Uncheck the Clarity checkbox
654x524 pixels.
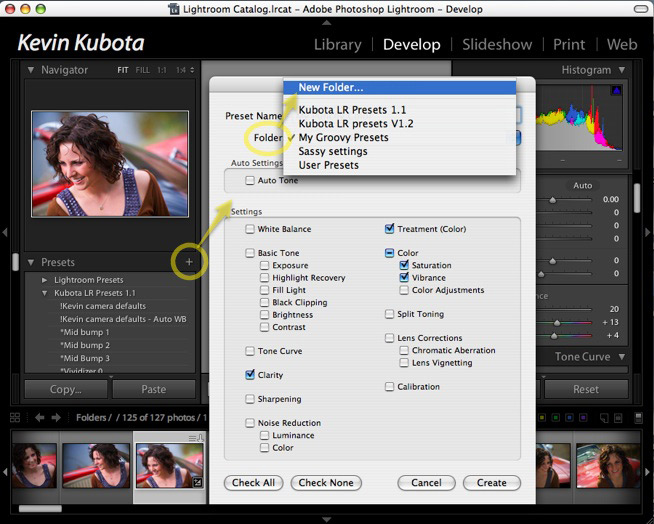click(x=250, y=374)
